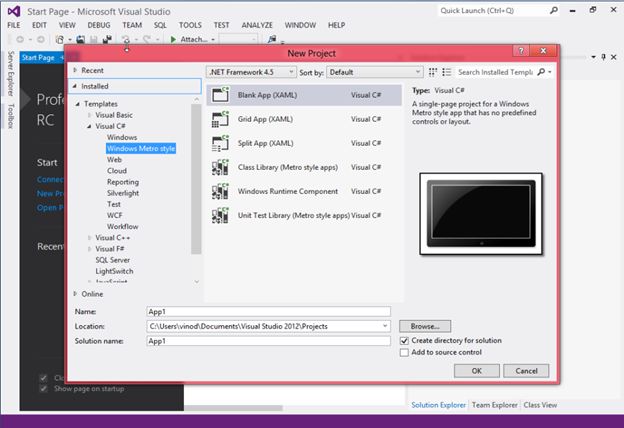This screenshot has width=624, height=428.
Task: Collapse the Installed section
Action: pos(75,86)
